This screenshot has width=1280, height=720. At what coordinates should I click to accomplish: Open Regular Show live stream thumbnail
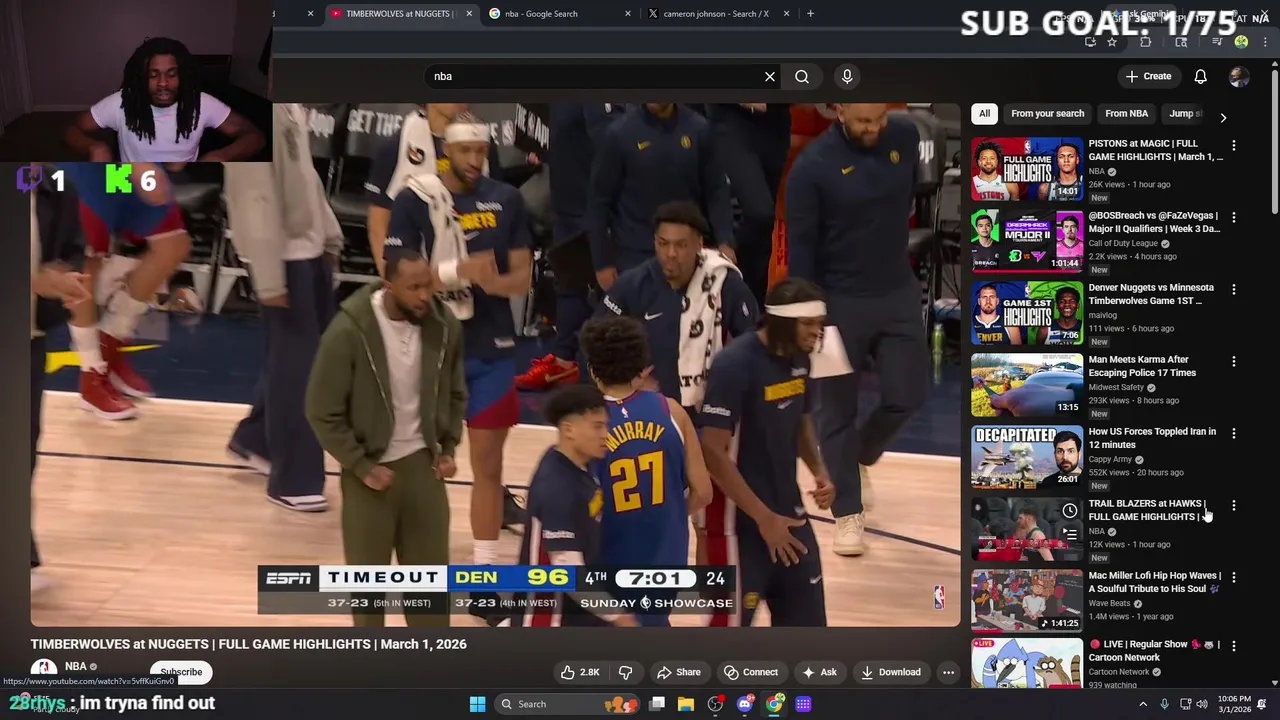[x=1027, y=661]
